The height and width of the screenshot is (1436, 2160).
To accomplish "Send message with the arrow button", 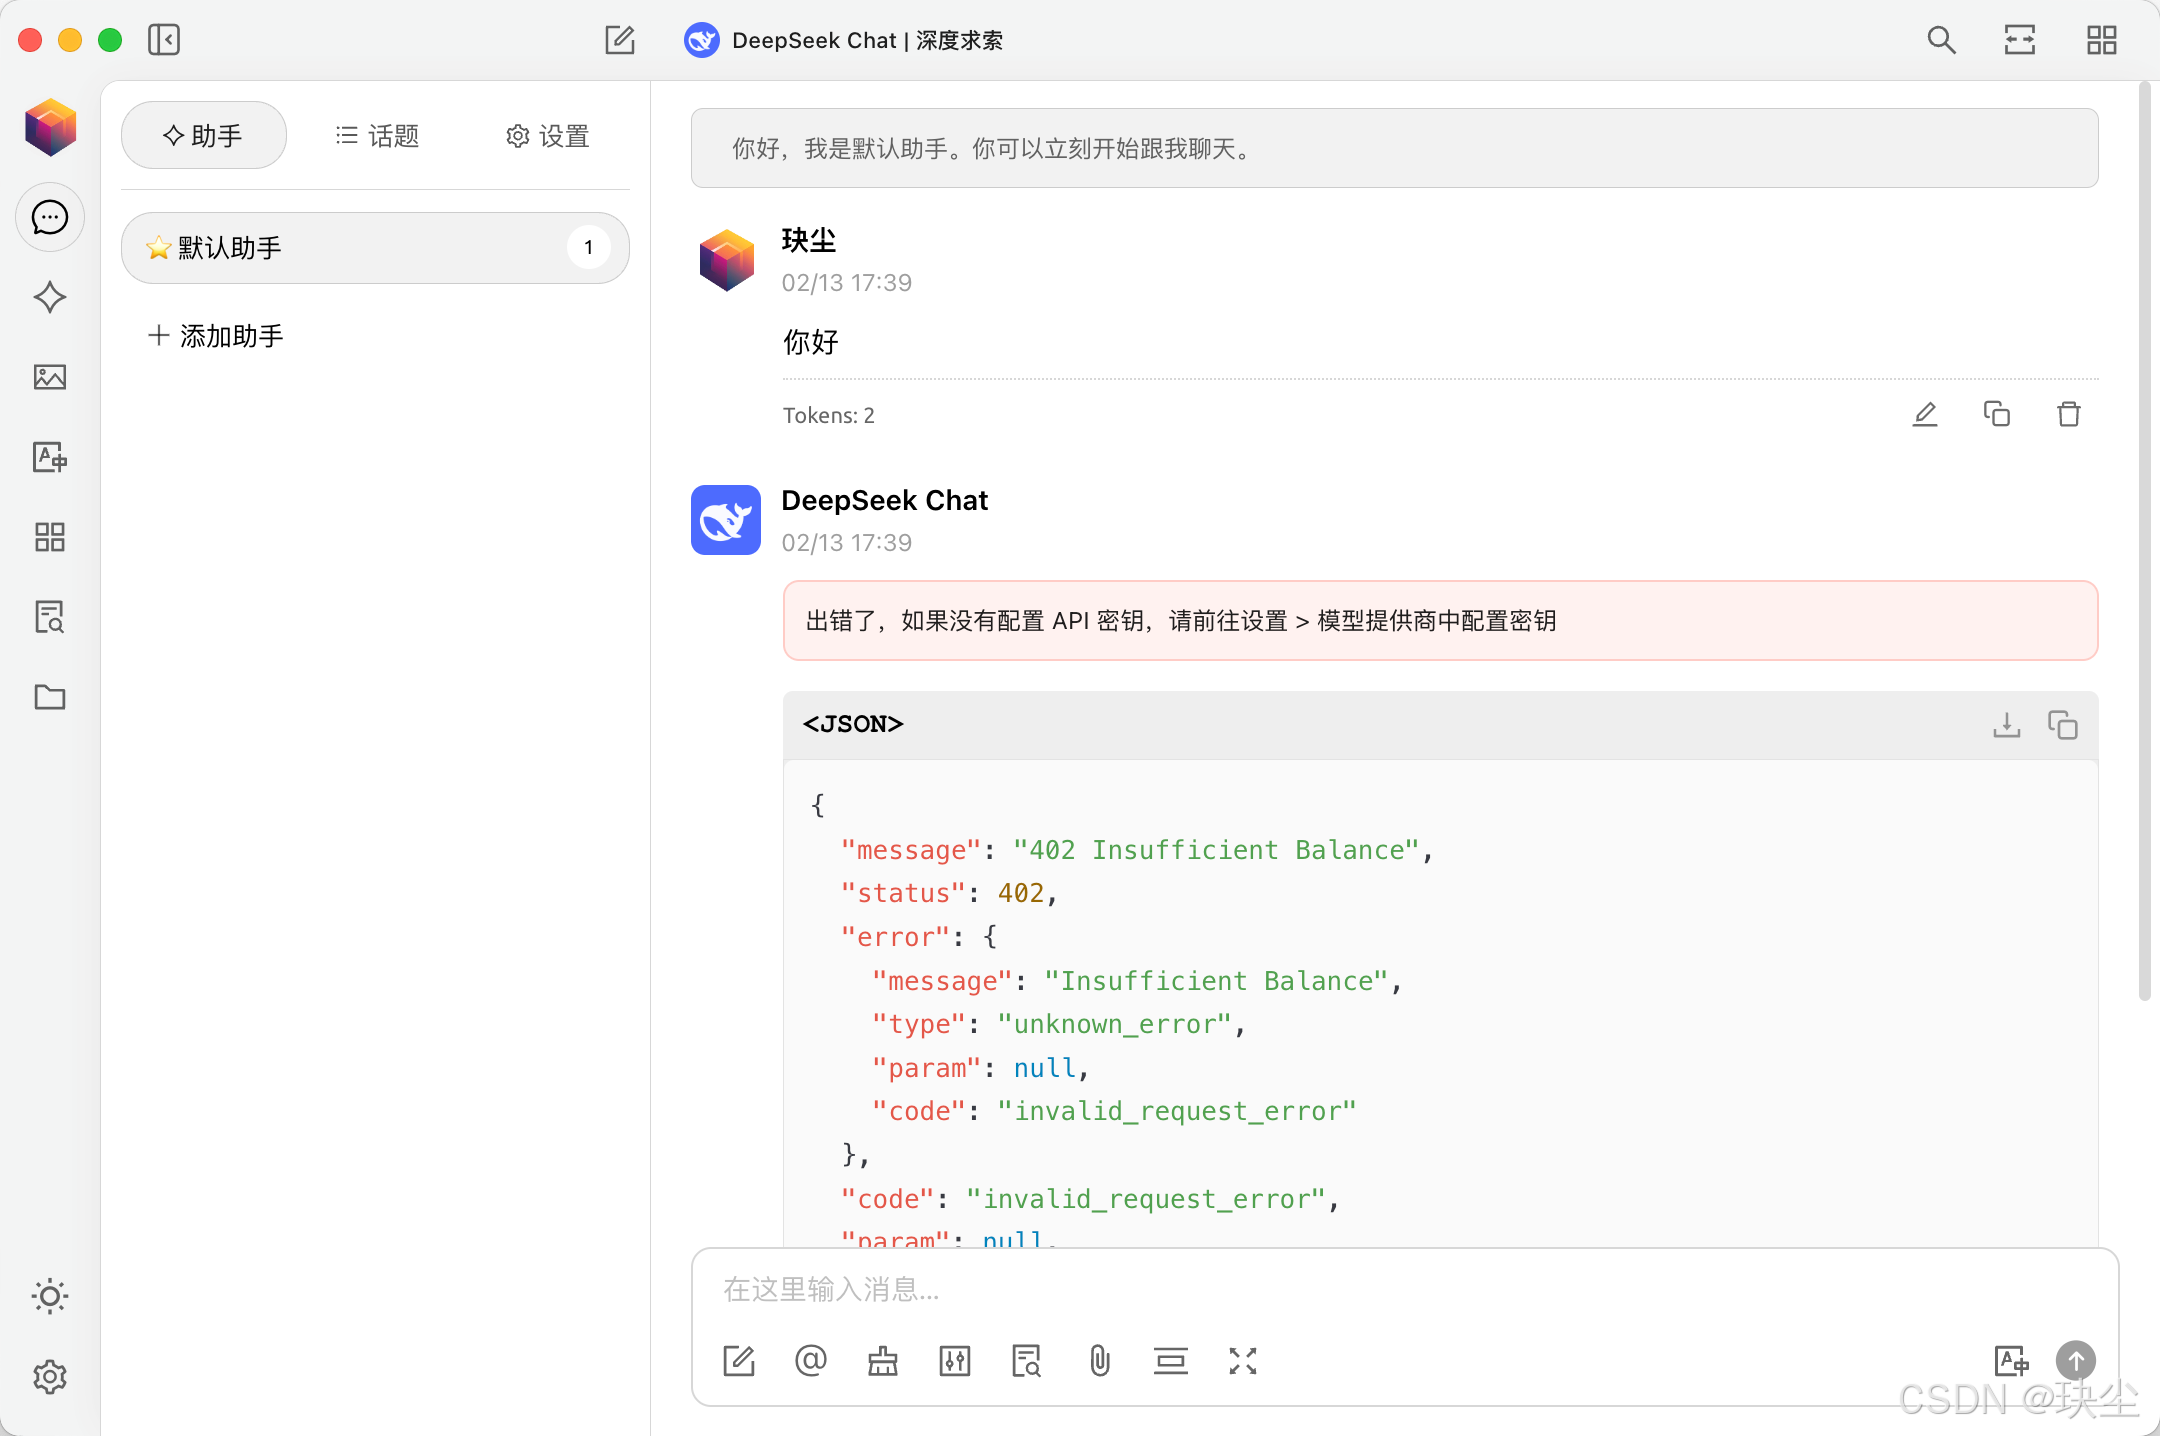I will pos(2075,1361).
